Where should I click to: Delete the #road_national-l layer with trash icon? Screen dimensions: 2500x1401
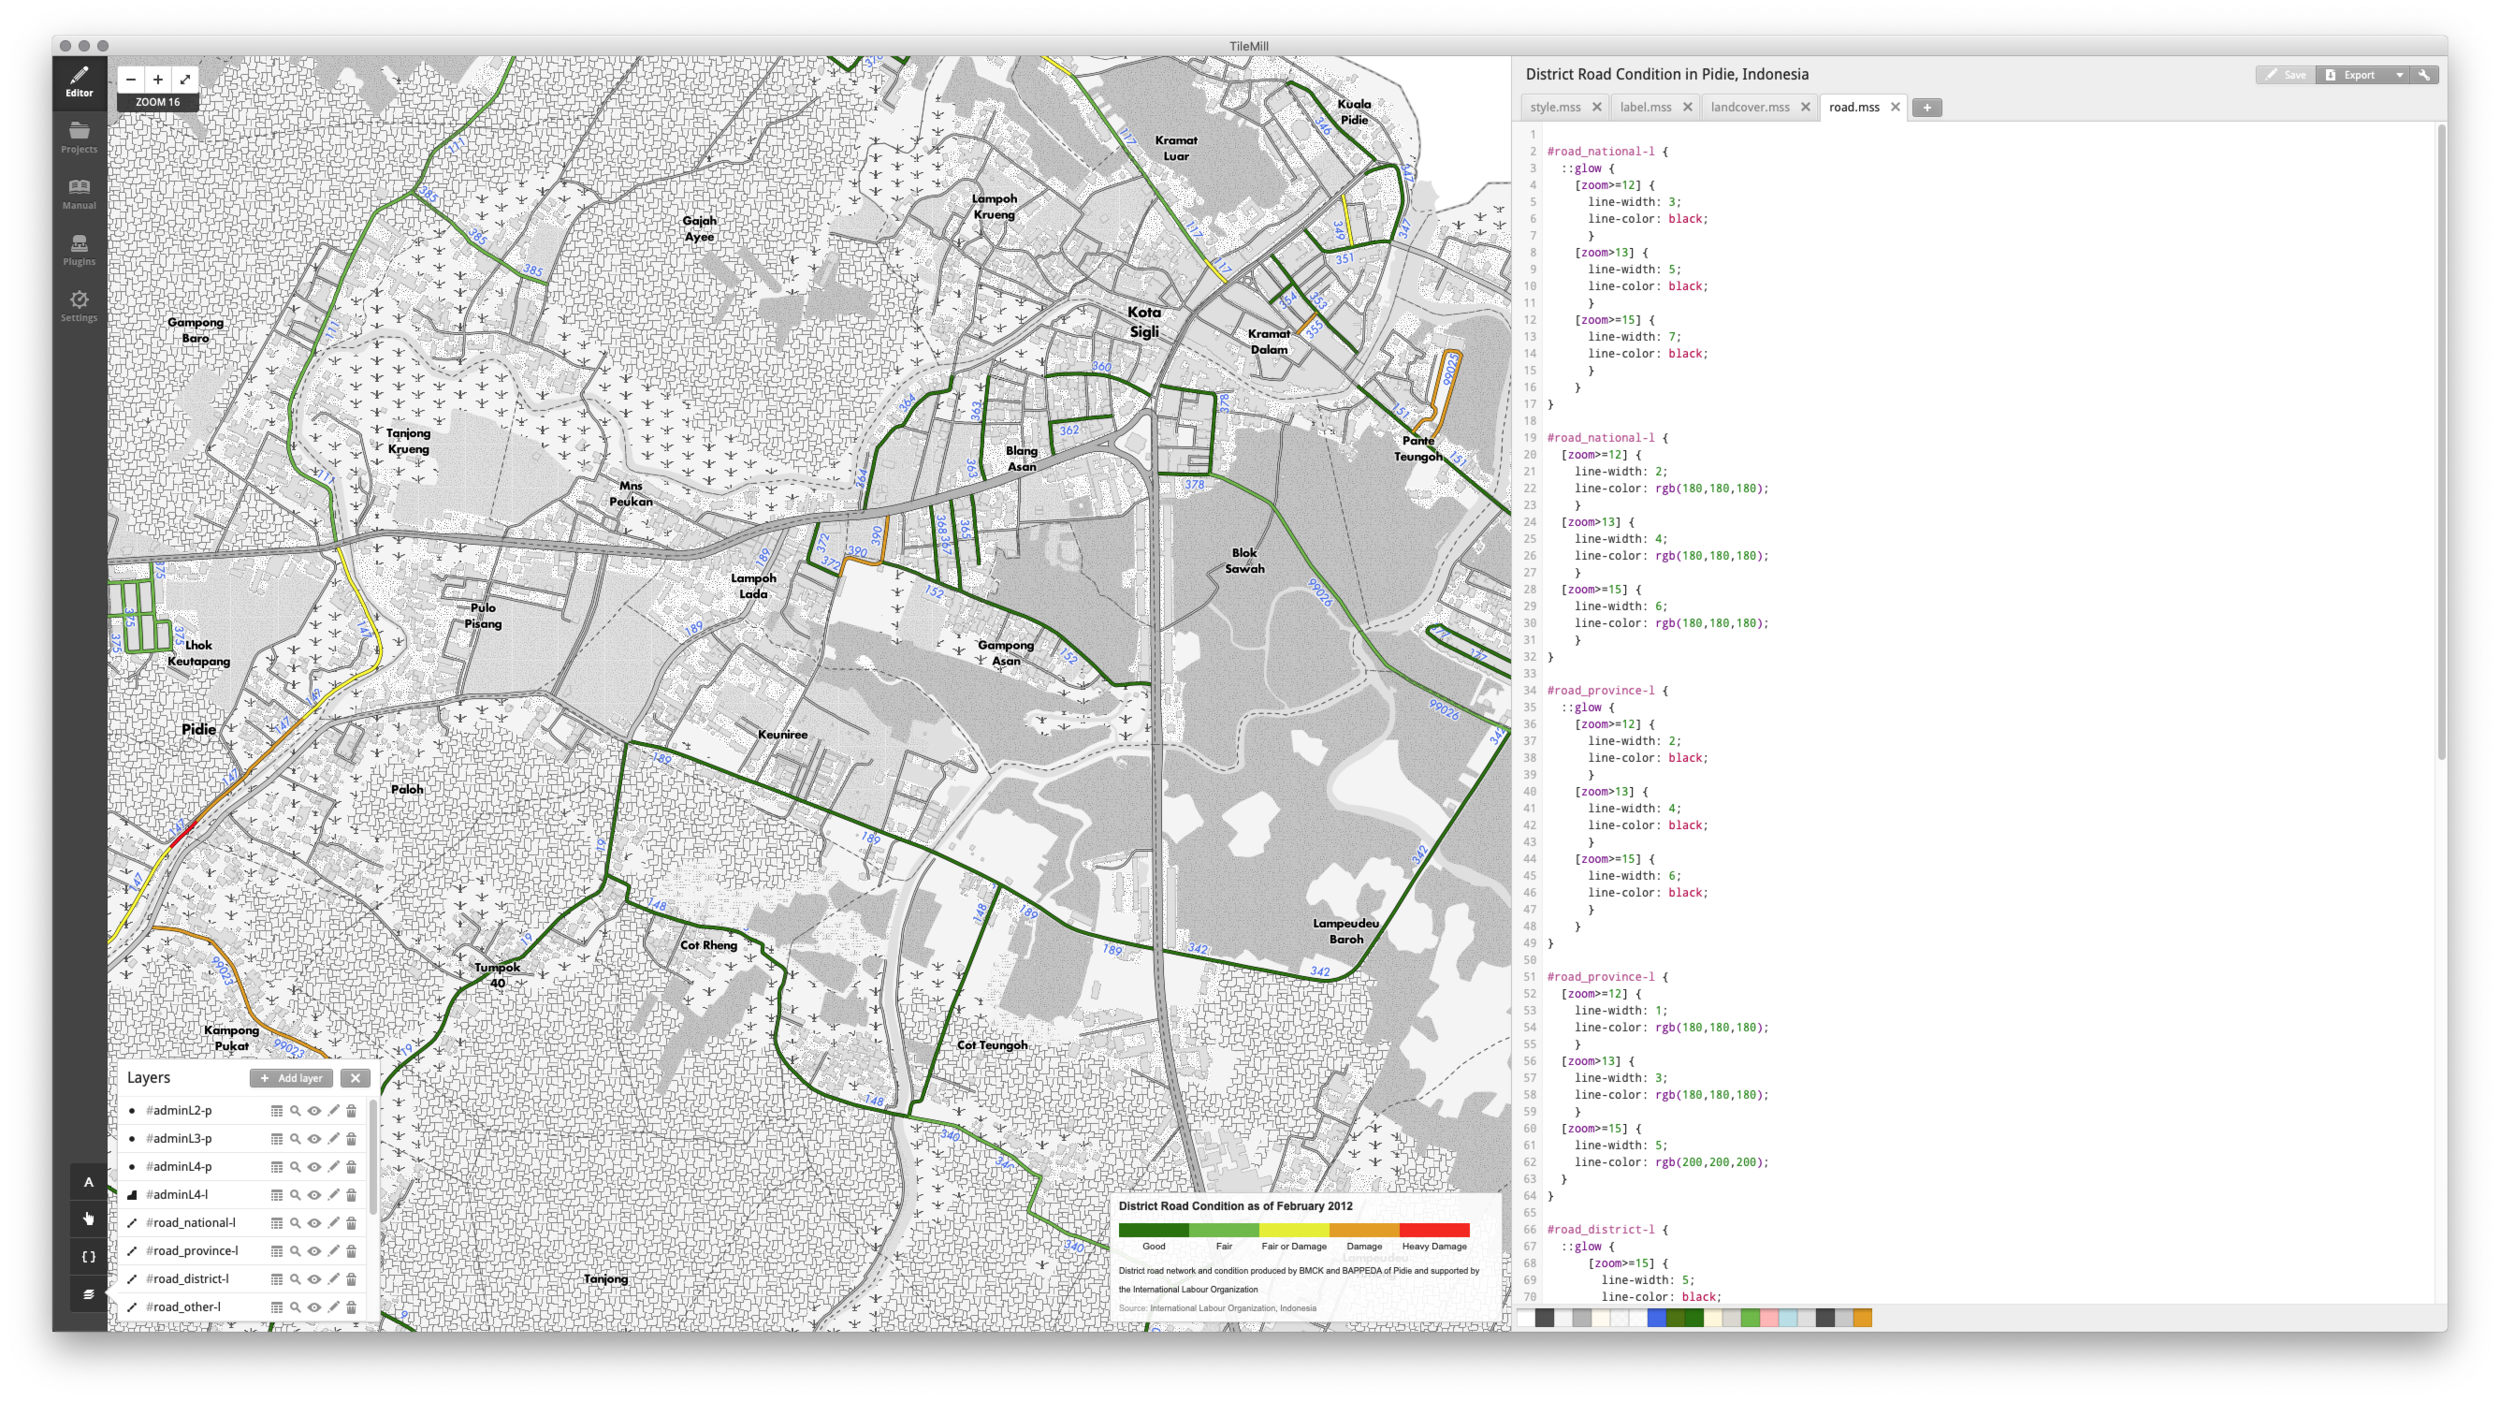(x=352, y=1223)
